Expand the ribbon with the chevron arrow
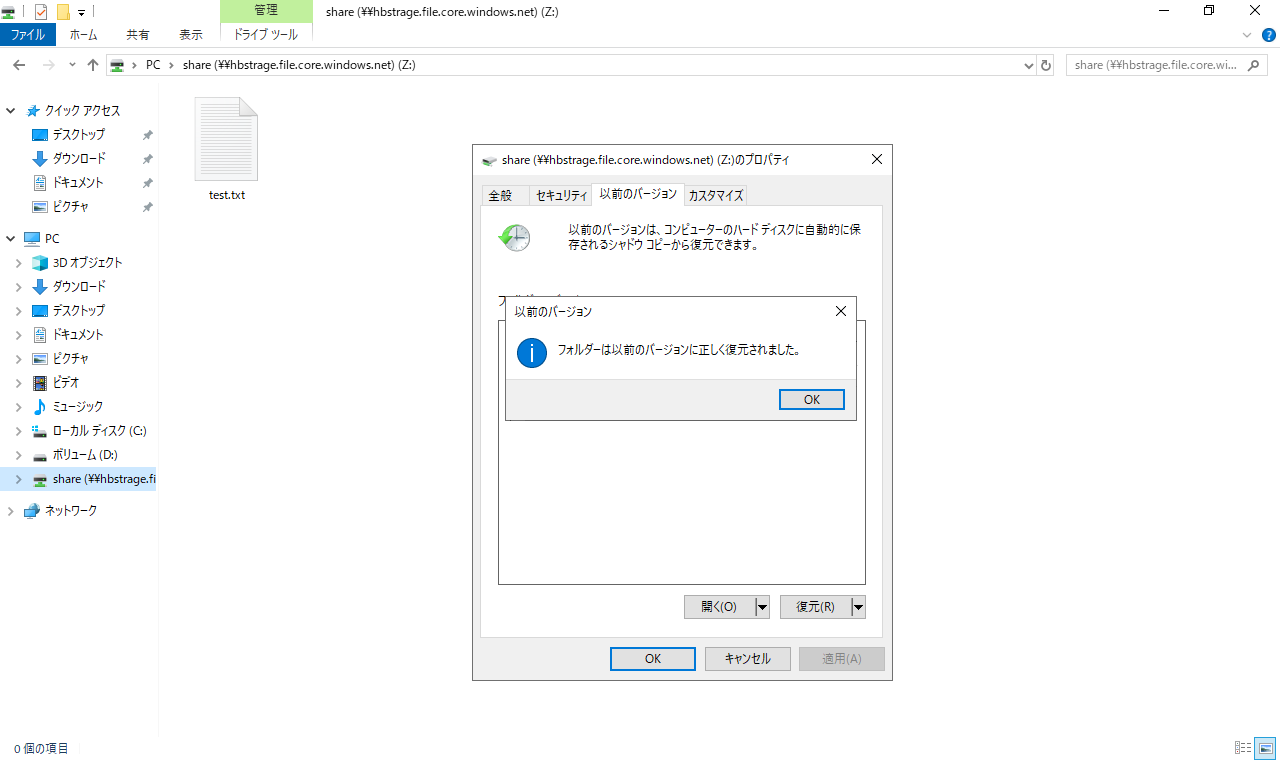The height and width of the screenshot is (760, 1280). point(1247,35)
